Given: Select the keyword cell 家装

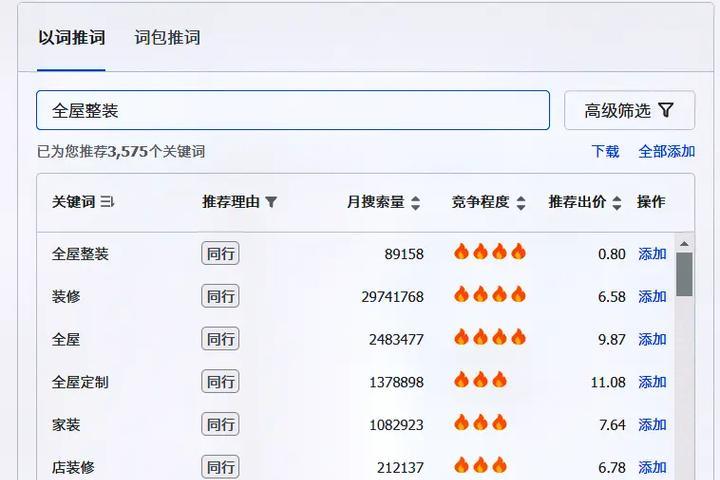Looking at the screenshot, I should (x=66, y=424).
